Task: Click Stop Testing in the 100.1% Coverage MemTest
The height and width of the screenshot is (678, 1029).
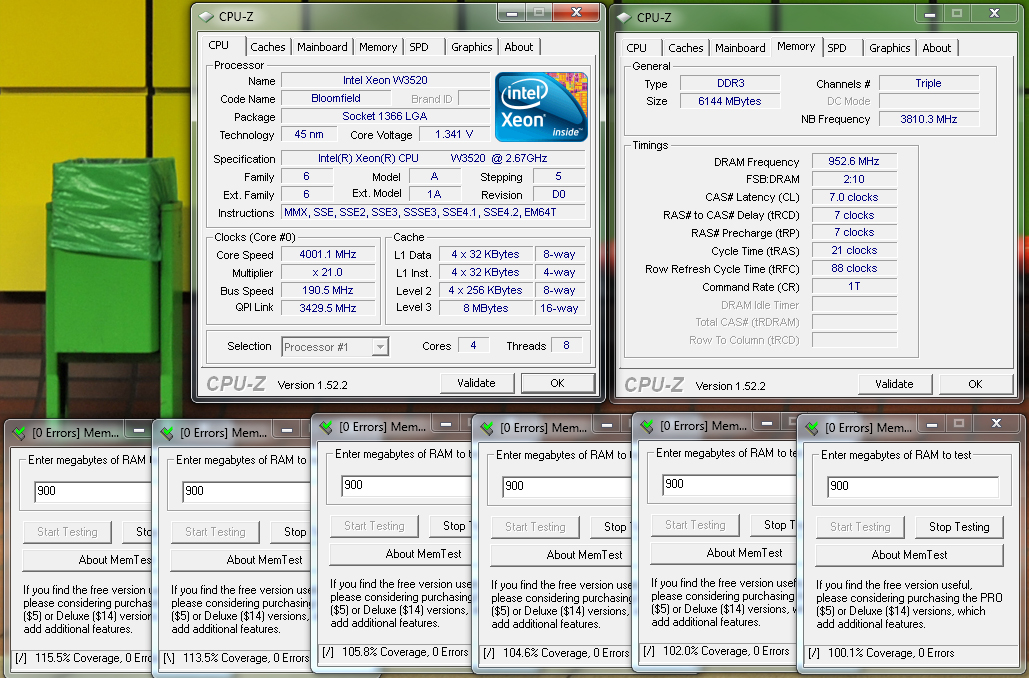Action: [x=959, y=527]
